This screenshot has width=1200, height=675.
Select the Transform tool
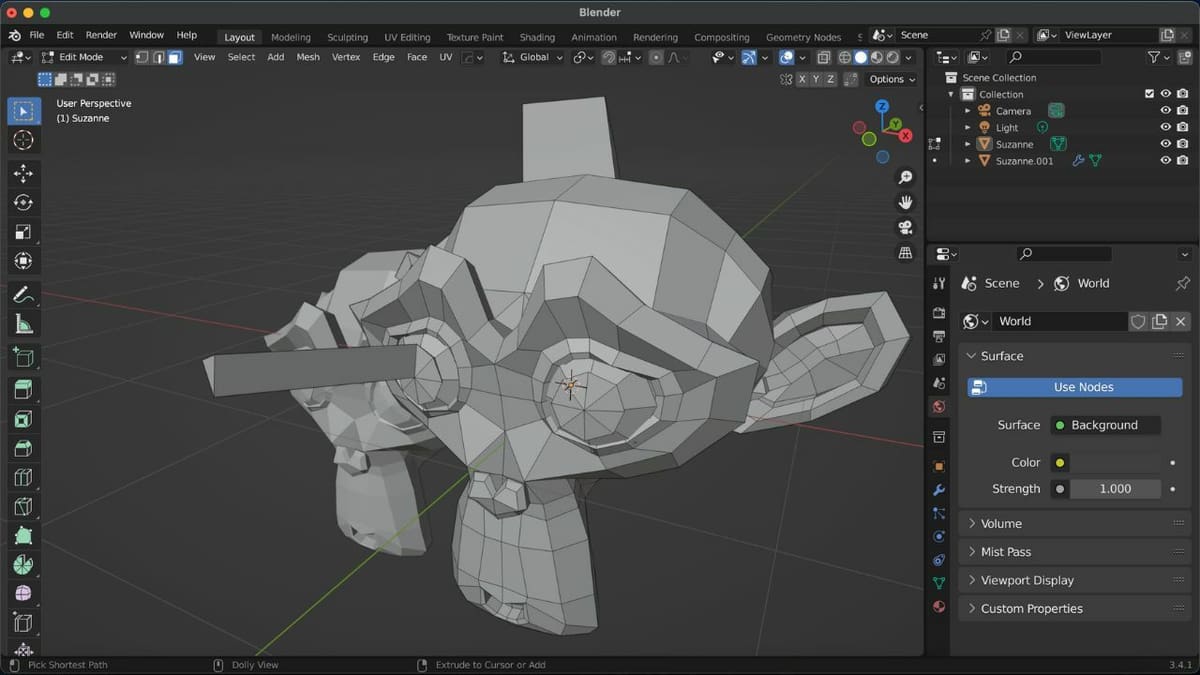24,261
